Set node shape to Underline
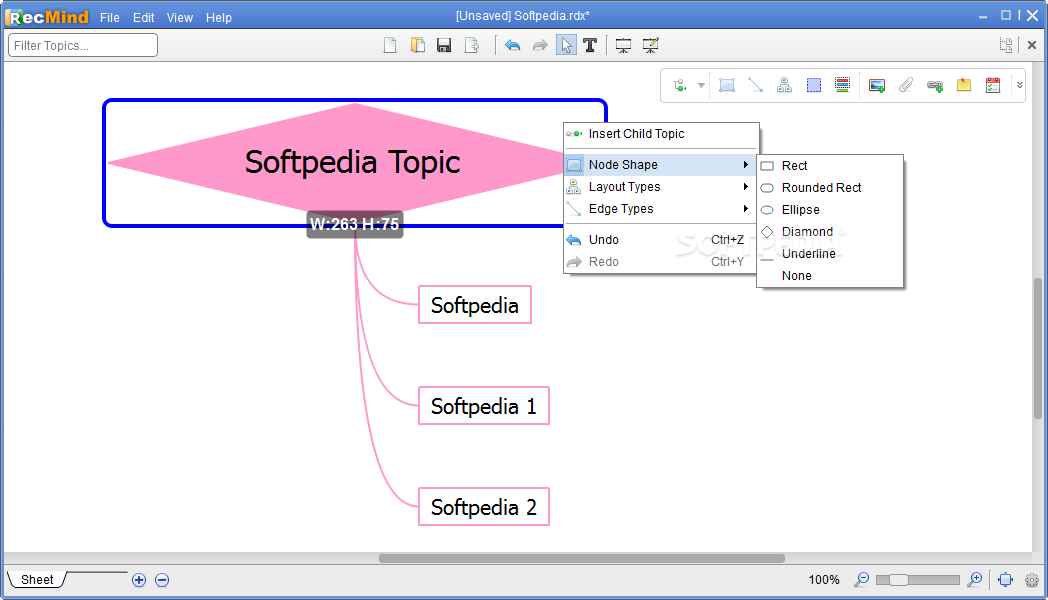The height and width of the screenshot is (600, 1048). pyautogui.click(x=830, y=254)
